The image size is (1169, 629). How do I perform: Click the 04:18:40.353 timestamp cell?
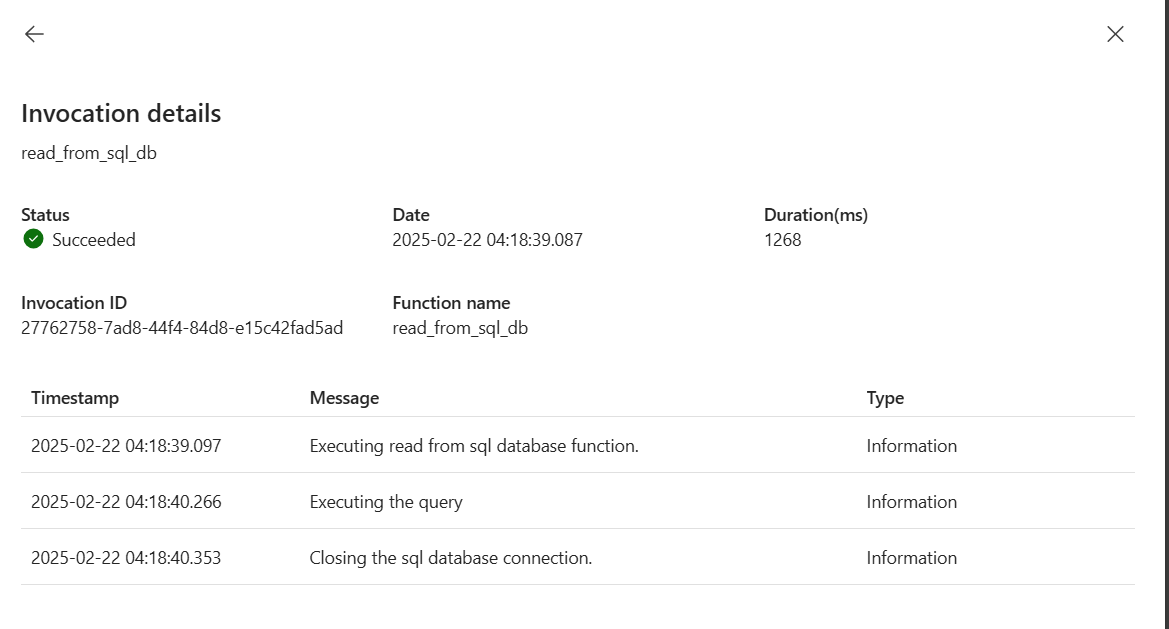[x=126, y=558]
